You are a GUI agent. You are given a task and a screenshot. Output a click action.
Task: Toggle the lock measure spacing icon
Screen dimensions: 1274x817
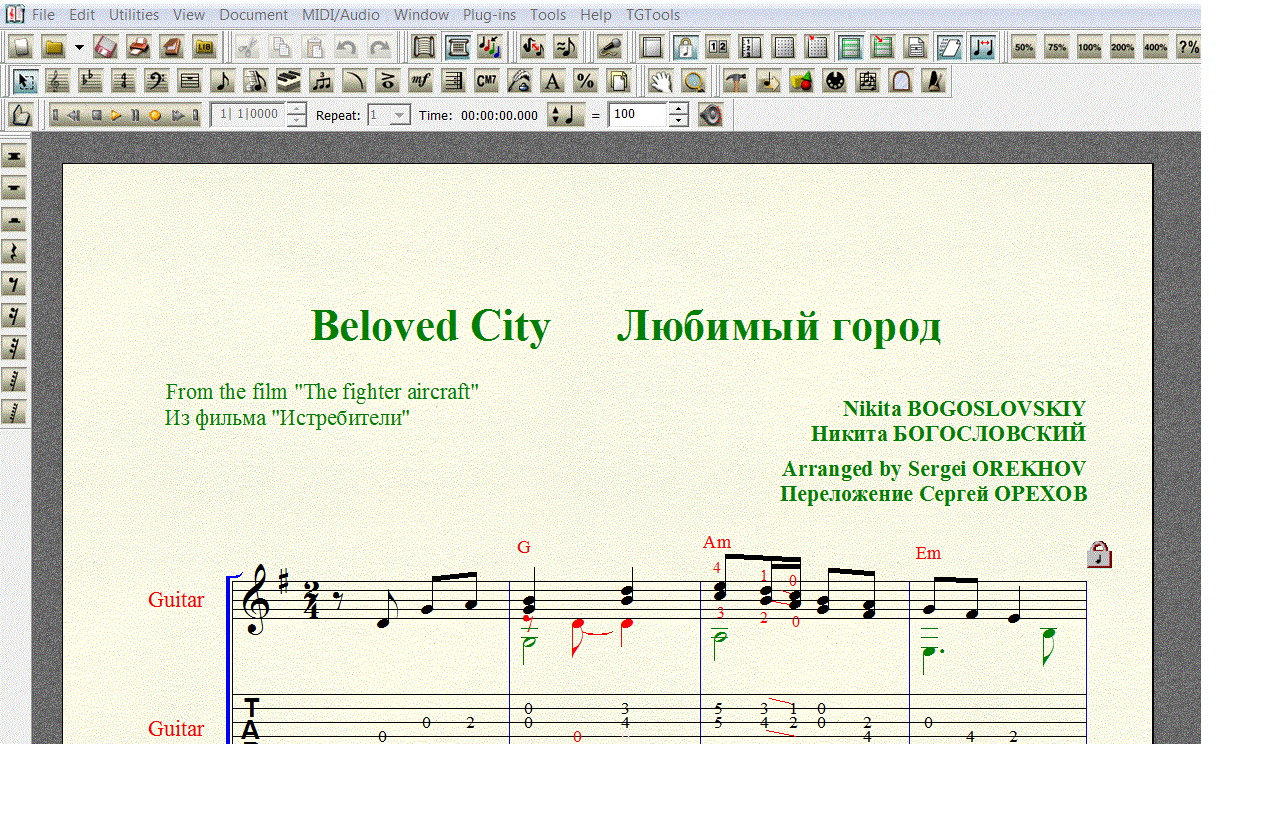[685, 47]
